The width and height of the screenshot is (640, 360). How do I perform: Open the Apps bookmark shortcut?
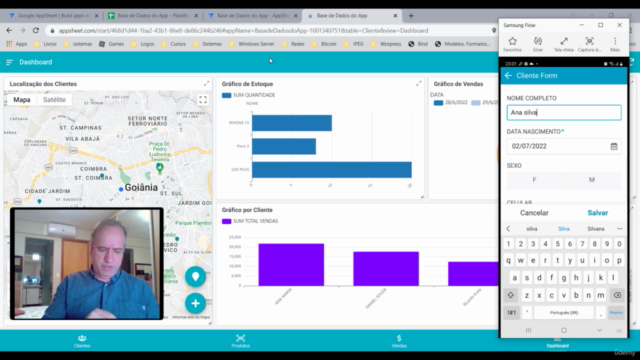click(x=17, y=44)
